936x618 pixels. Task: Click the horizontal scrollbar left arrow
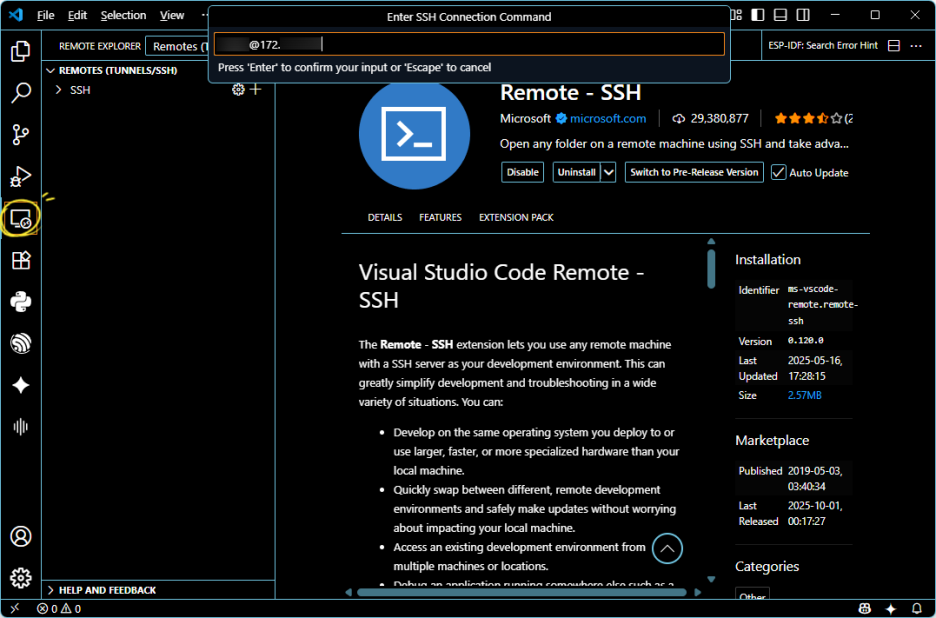(x=349, y=592)
